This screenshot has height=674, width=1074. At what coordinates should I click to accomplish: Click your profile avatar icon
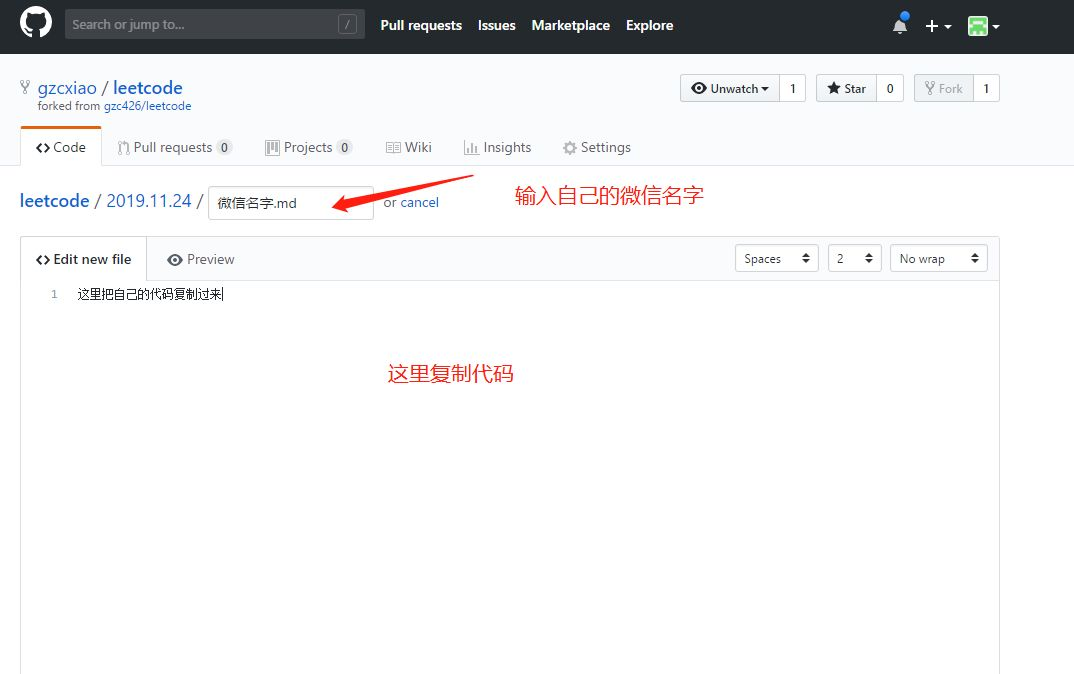978,26
